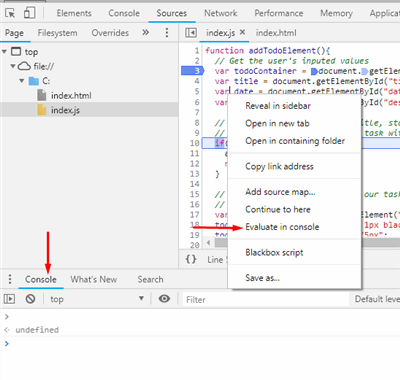Show more Sources tabs via double chevron

[146, 32]
